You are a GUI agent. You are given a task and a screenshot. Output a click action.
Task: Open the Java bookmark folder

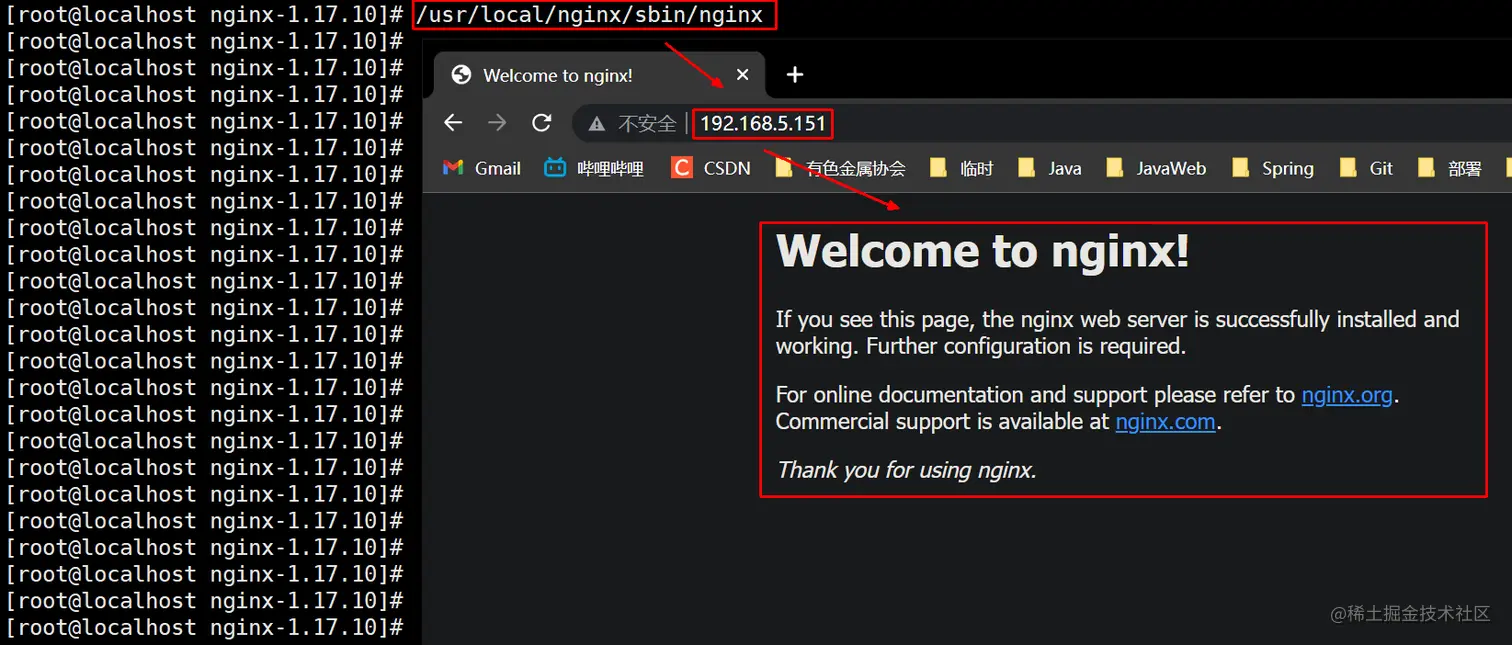[x=1050, y=168]
